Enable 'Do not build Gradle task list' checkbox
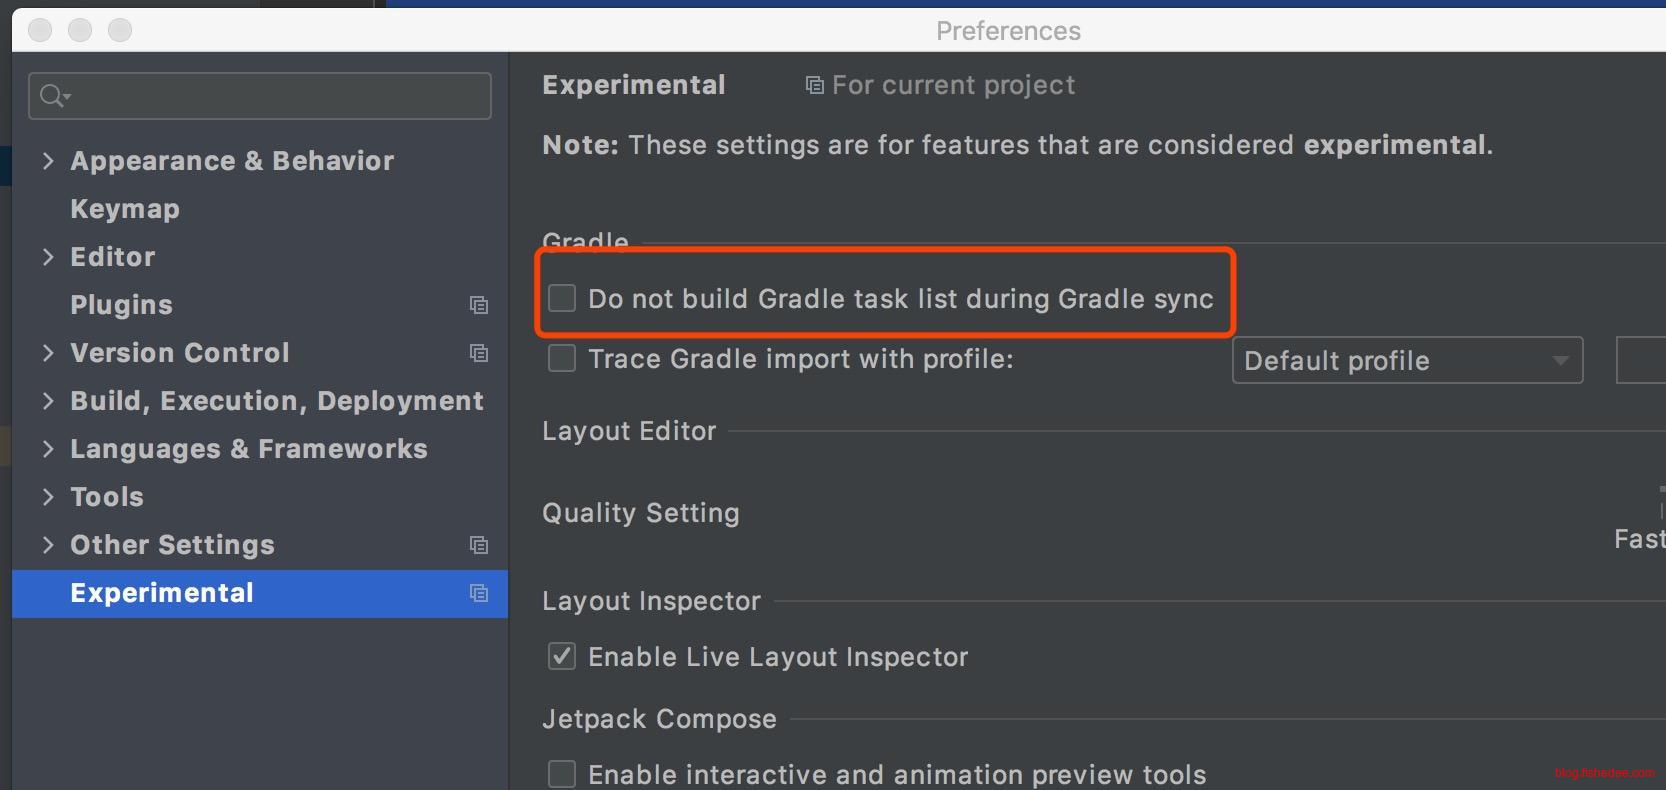This screenshot has width=1666, height=790. 562,298
